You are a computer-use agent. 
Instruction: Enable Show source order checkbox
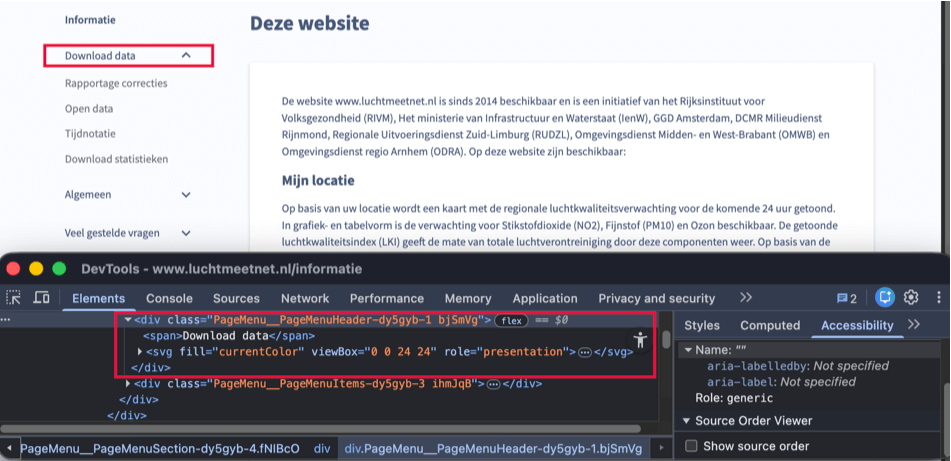tap(691, 446)
